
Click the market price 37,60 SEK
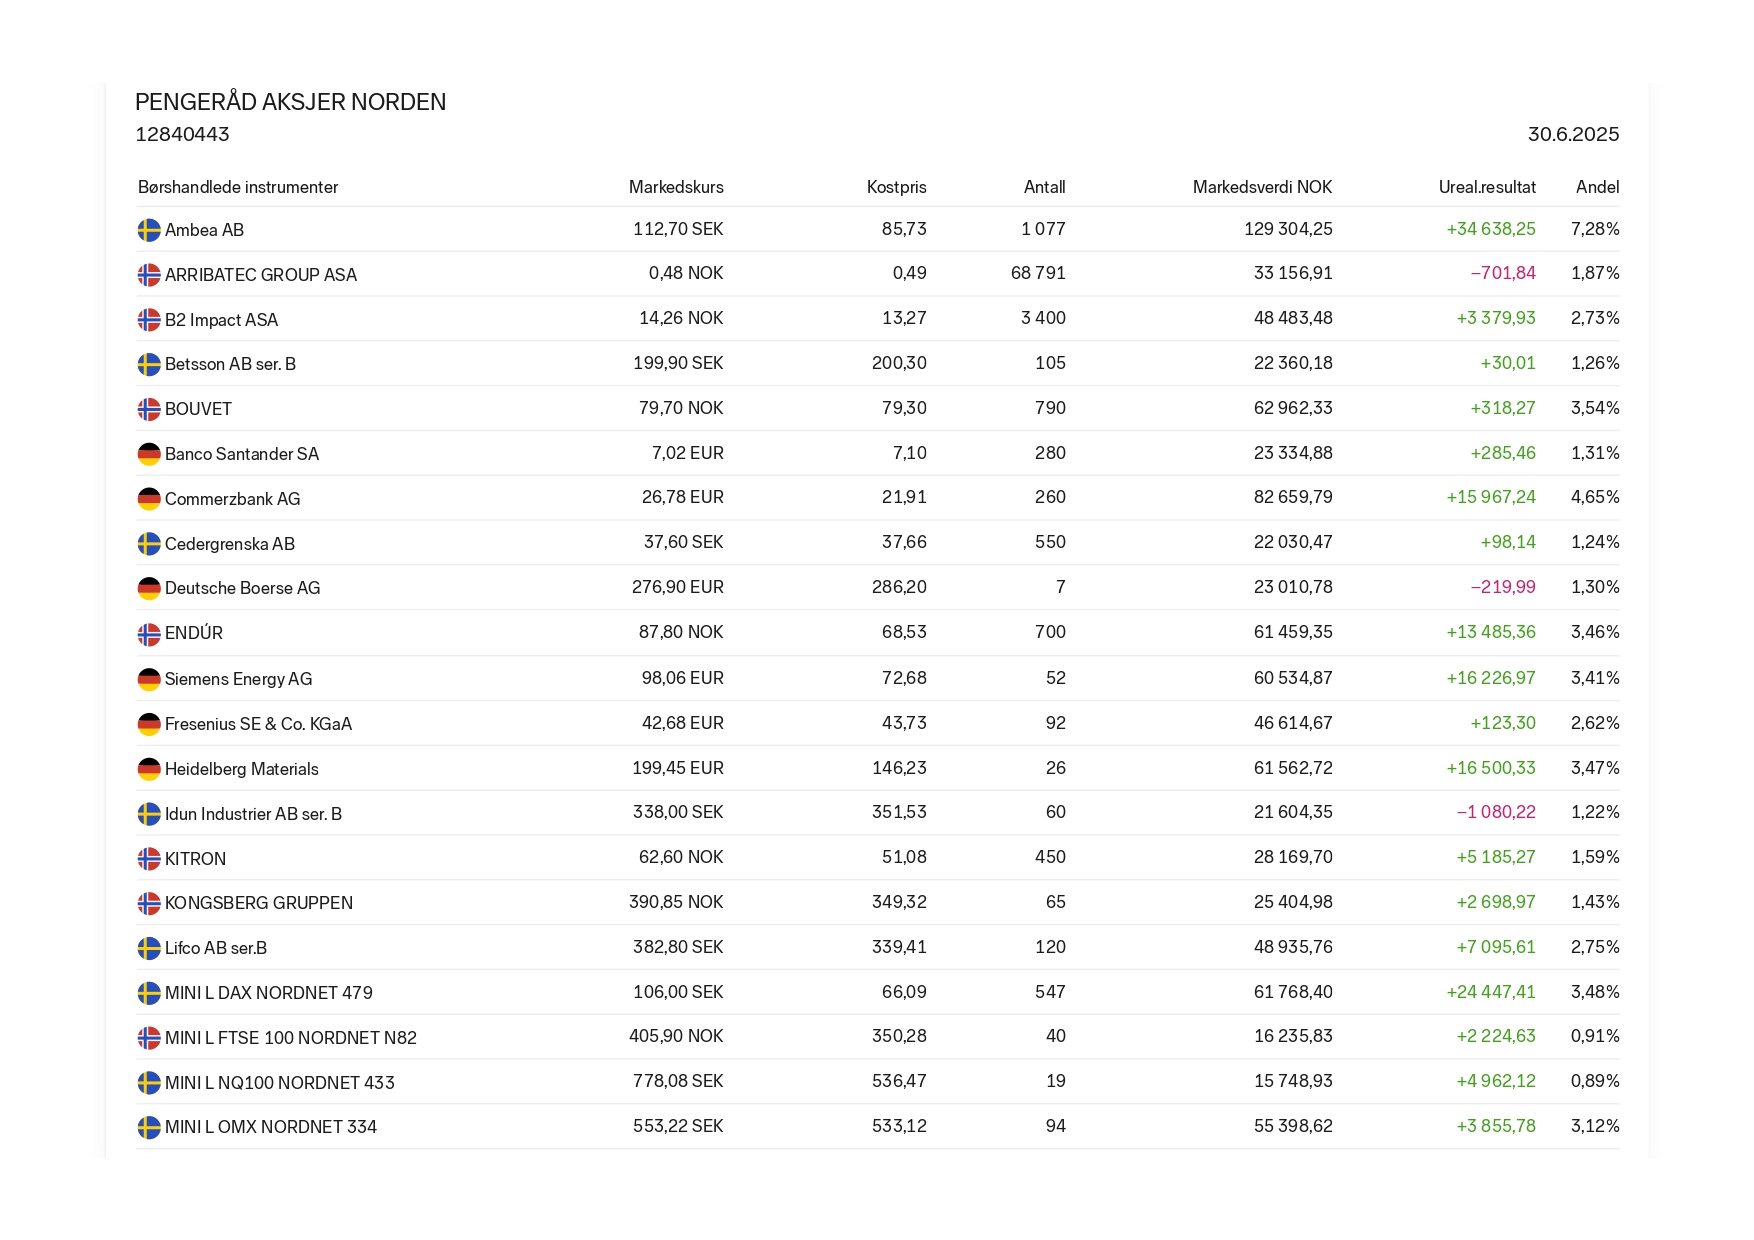[x=683, y=542]
